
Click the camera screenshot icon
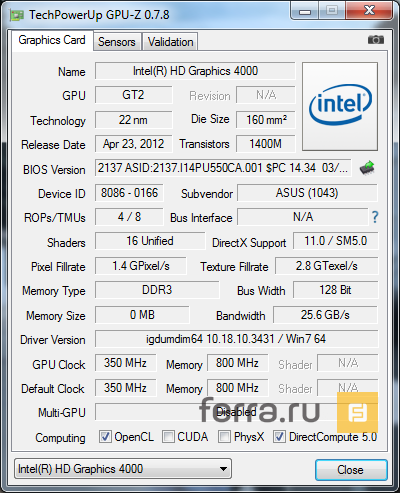[x=376, y=40]
